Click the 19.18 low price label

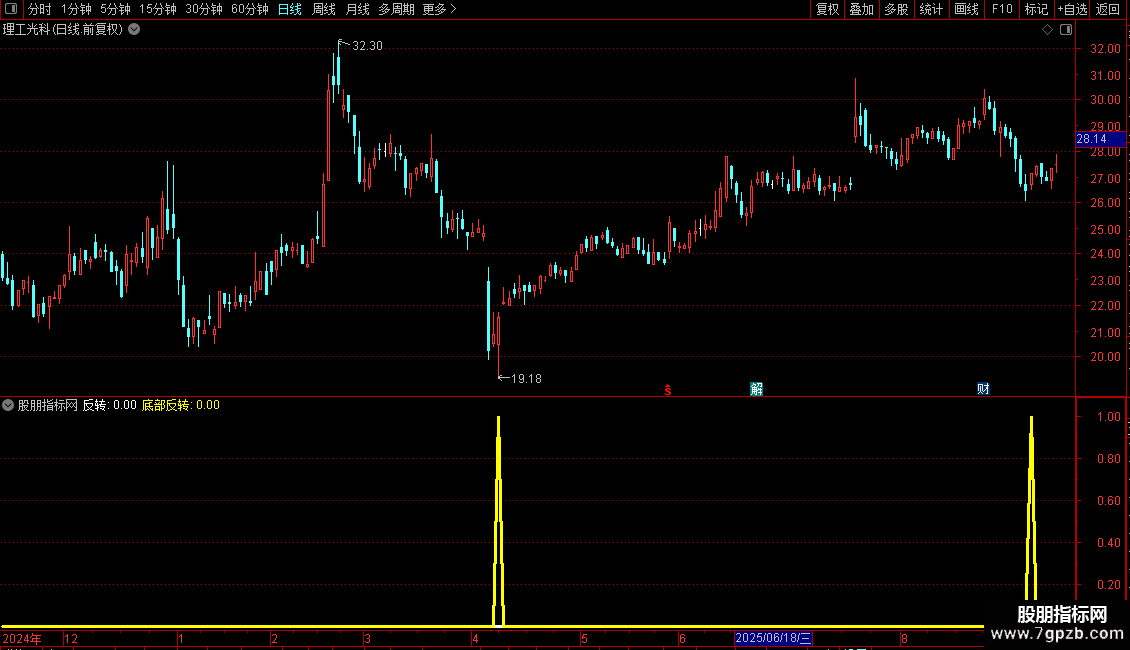pyautogui.click(x=526, y=379)
